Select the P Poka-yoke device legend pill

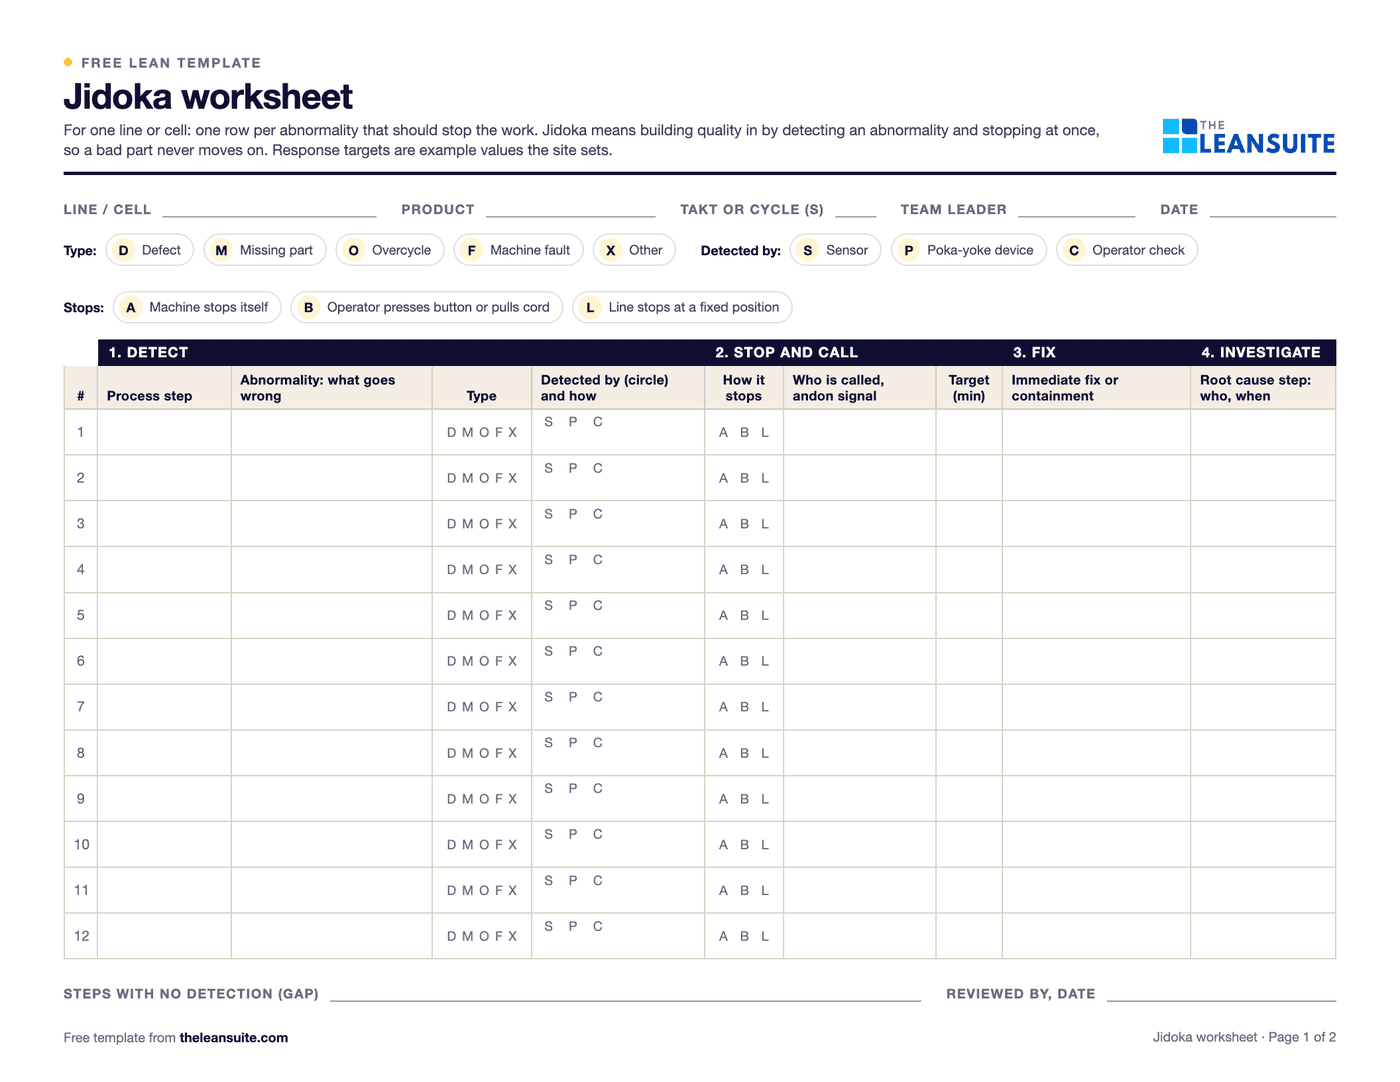click(x=969, y=250)
